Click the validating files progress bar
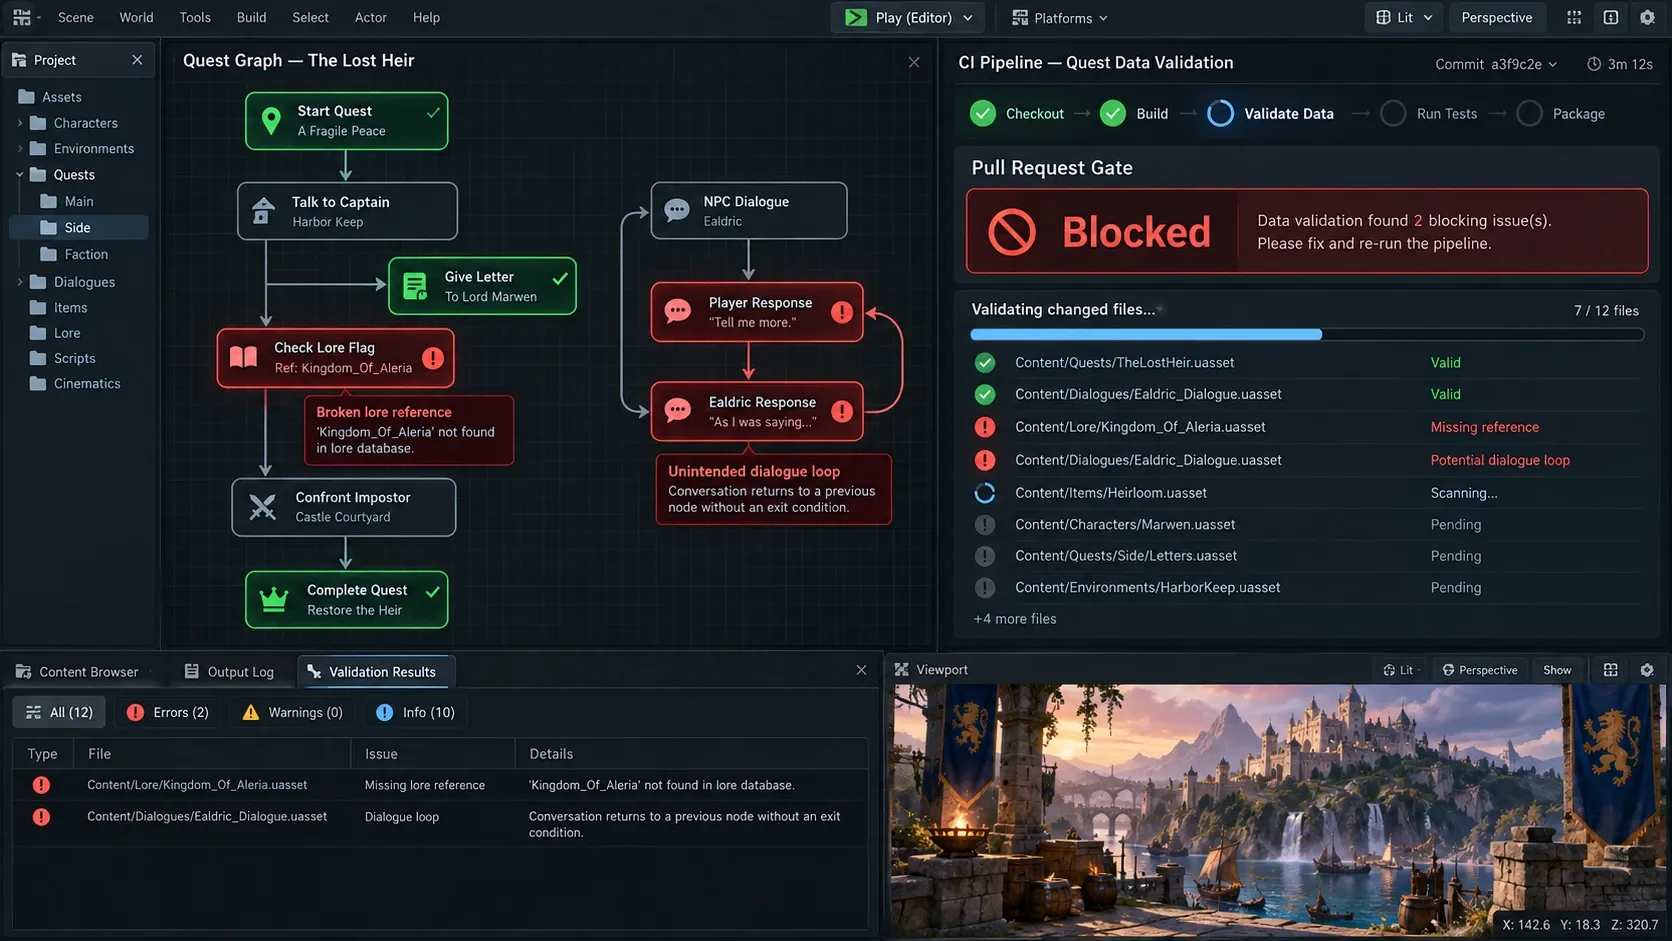 pos(1307,335)
